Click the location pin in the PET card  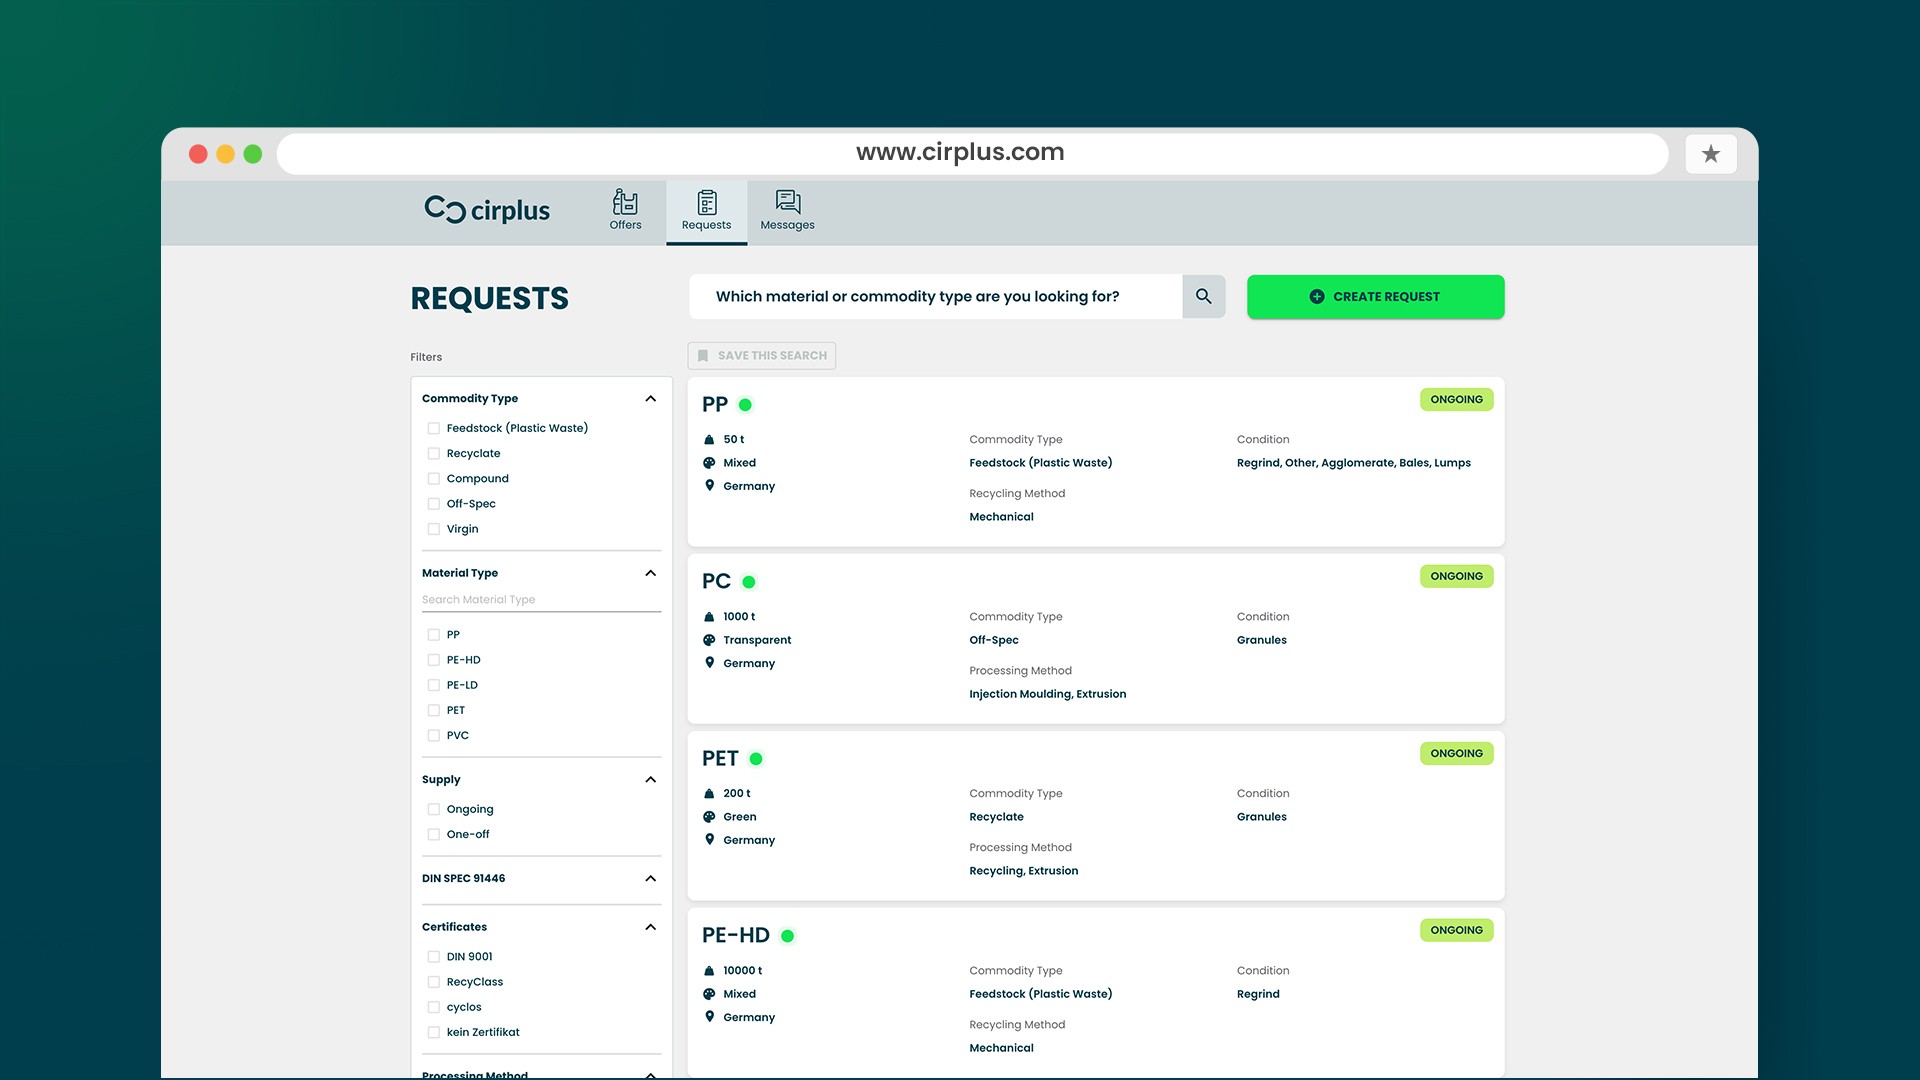coord(709,840)
